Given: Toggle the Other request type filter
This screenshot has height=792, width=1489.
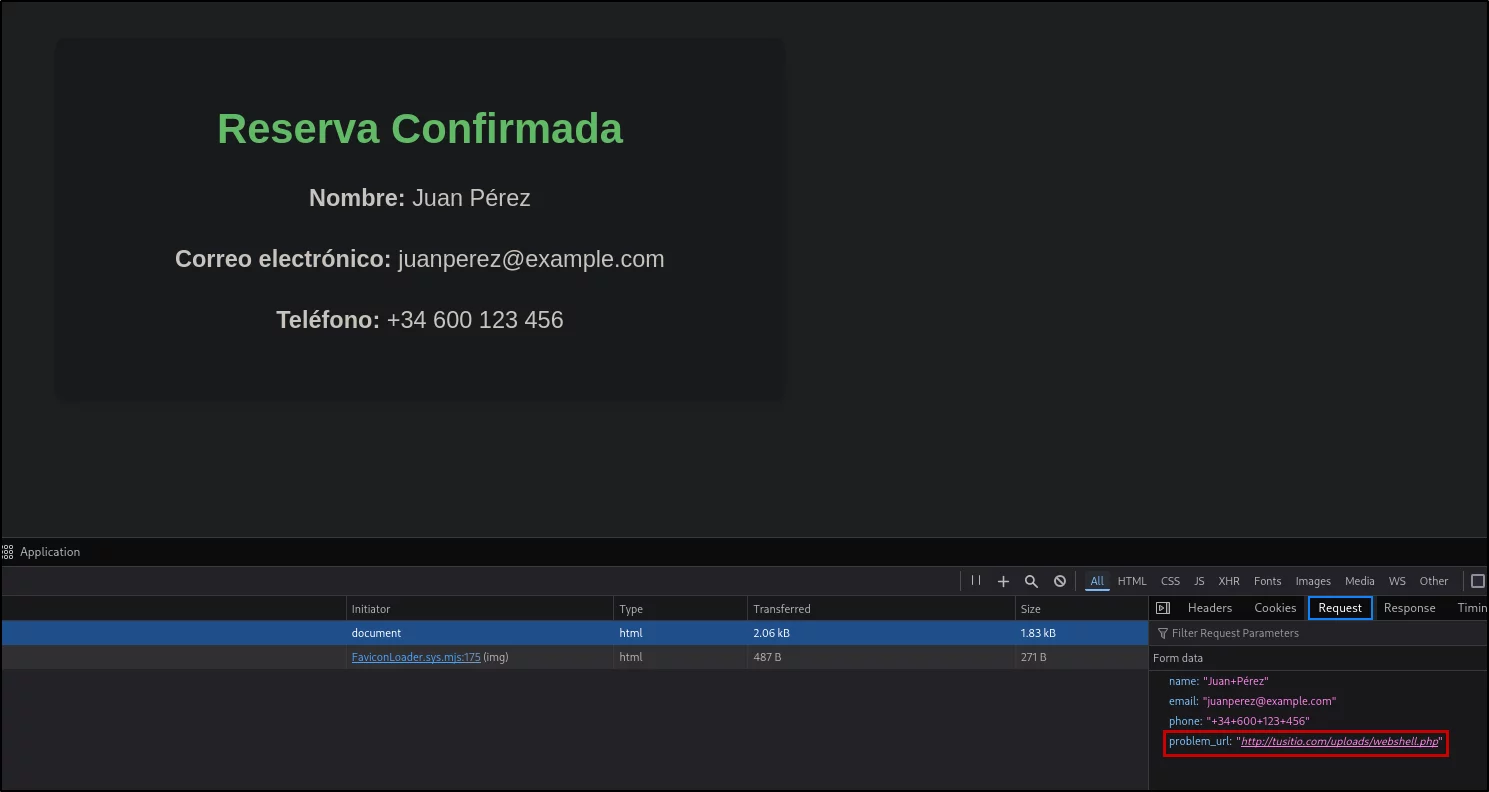Looking at the screenshot, I should (x=1433, y=581).
